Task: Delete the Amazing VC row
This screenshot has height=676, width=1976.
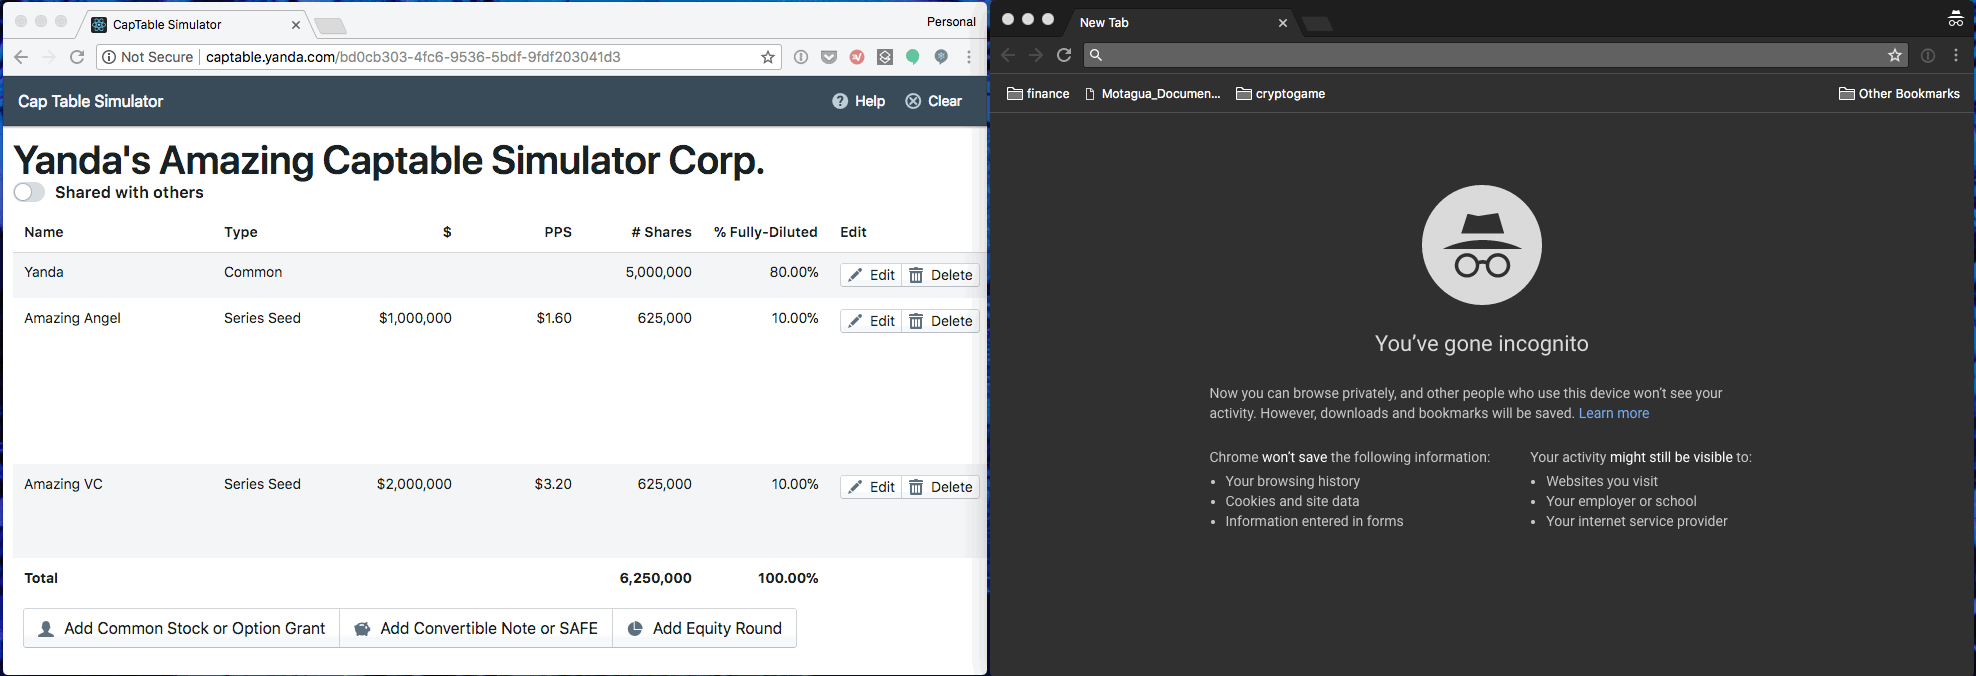Action: click(x=941, y=487)
